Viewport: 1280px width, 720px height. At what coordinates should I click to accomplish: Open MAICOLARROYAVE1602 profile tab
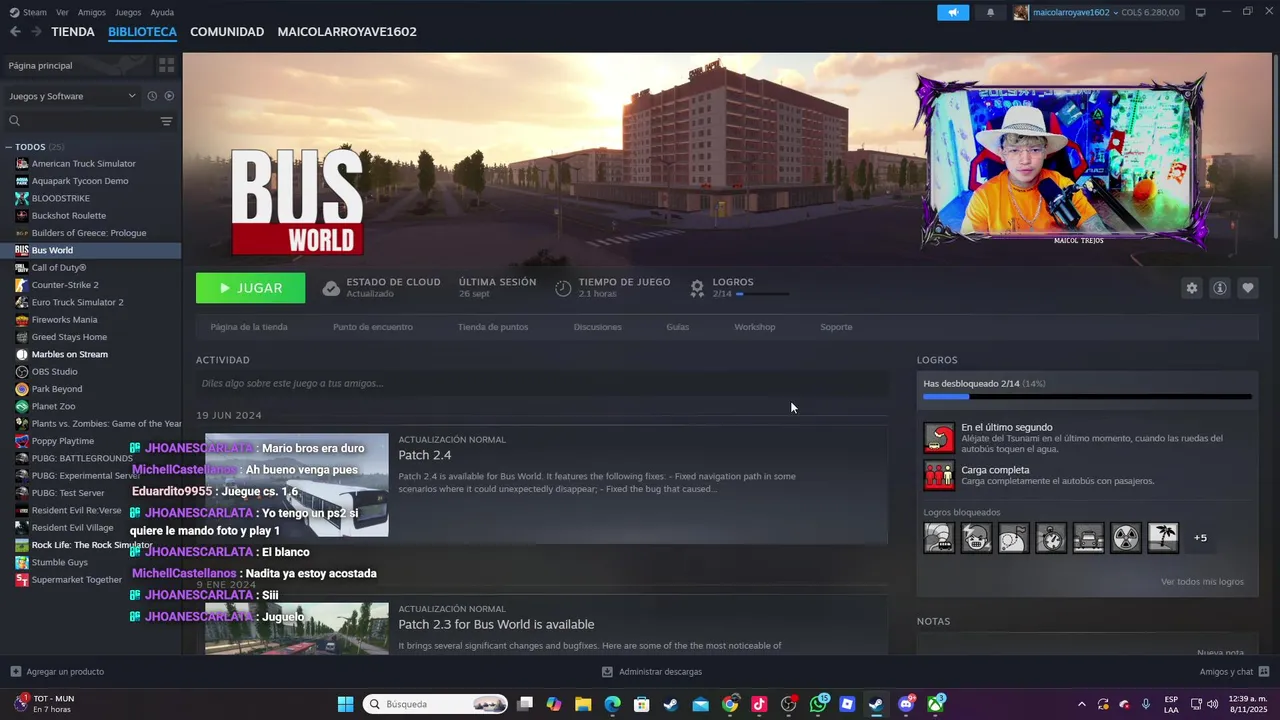click(x=347, y=32)
